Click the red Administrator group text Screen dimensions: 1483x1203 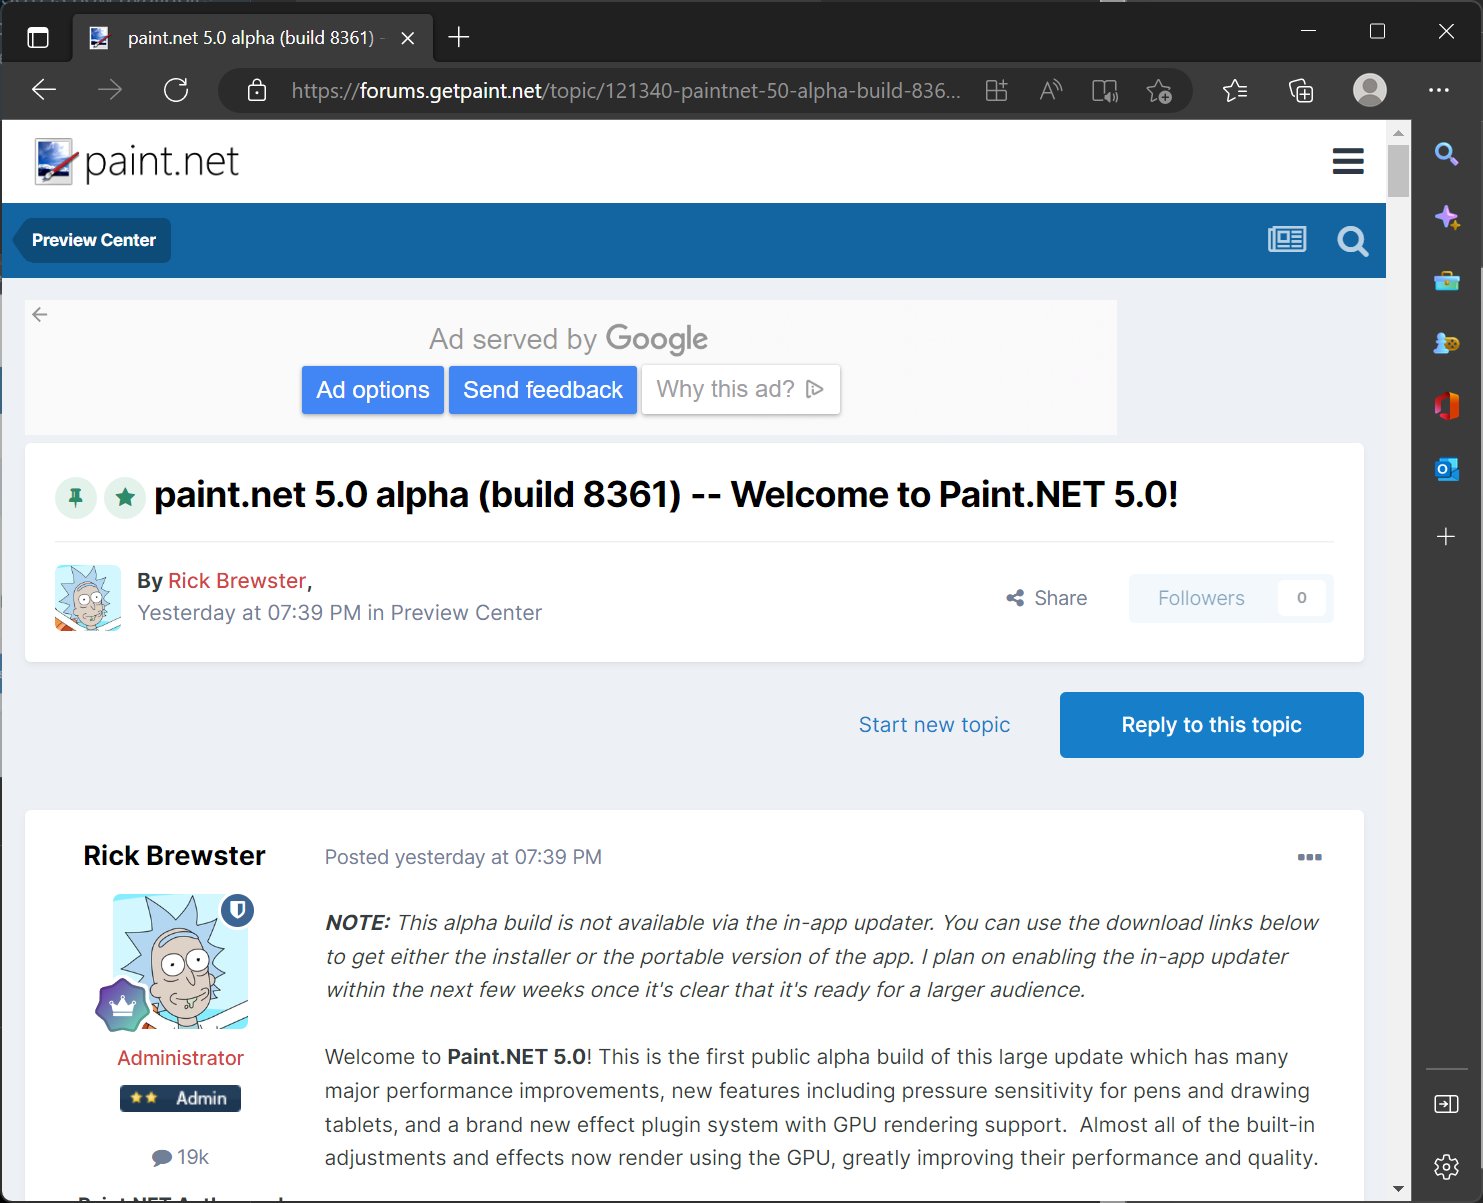180,1058
